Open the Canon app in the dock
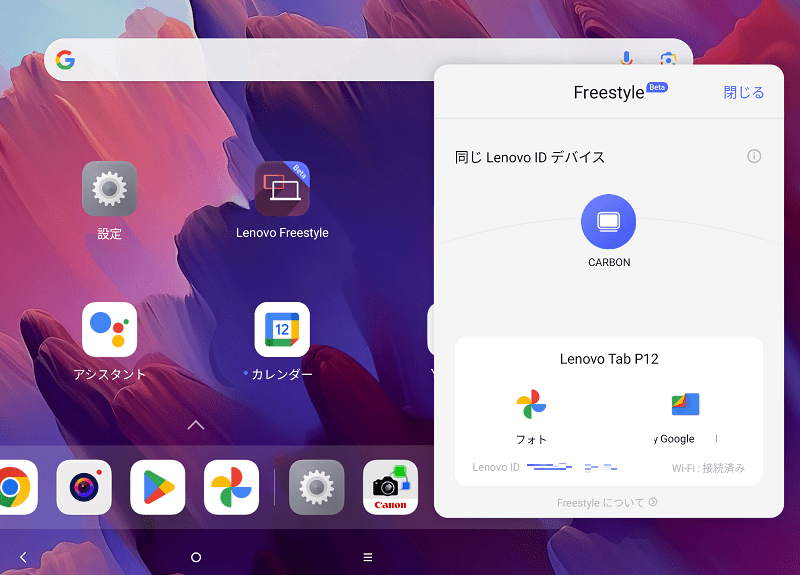 (390, 487)
